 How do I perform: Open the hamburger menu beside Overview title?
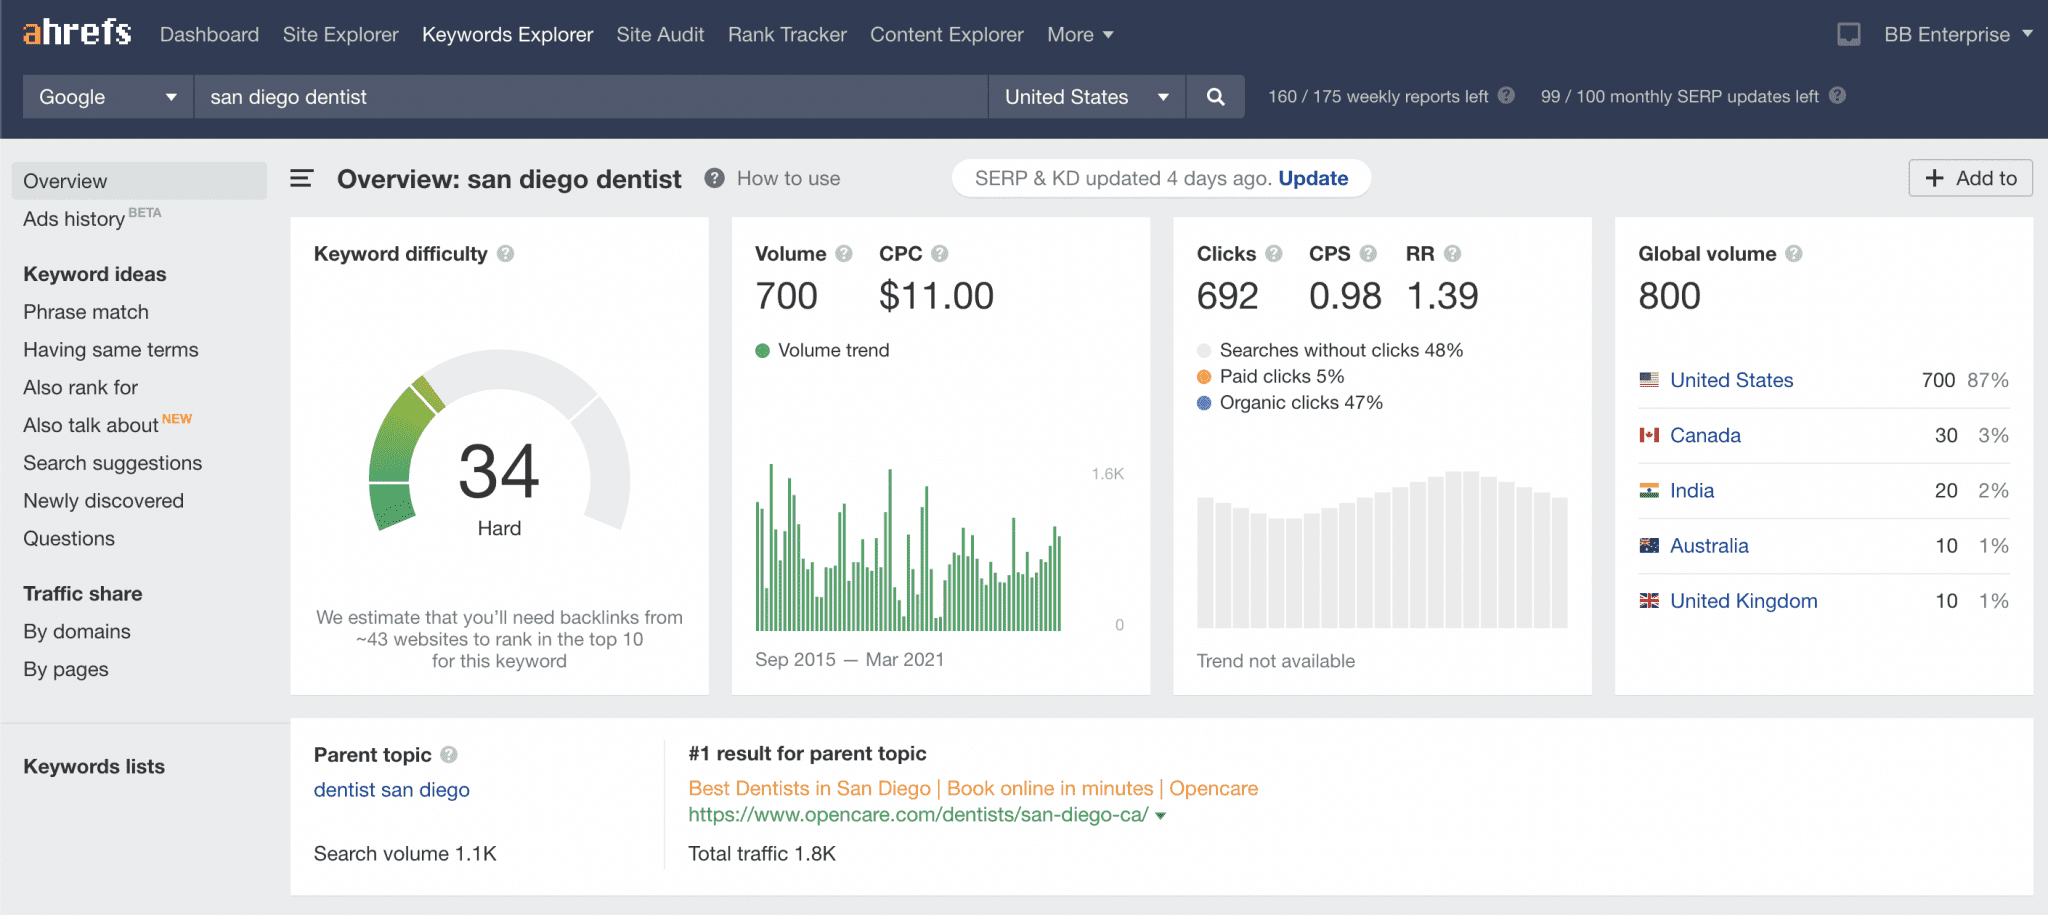coord(301,179)
